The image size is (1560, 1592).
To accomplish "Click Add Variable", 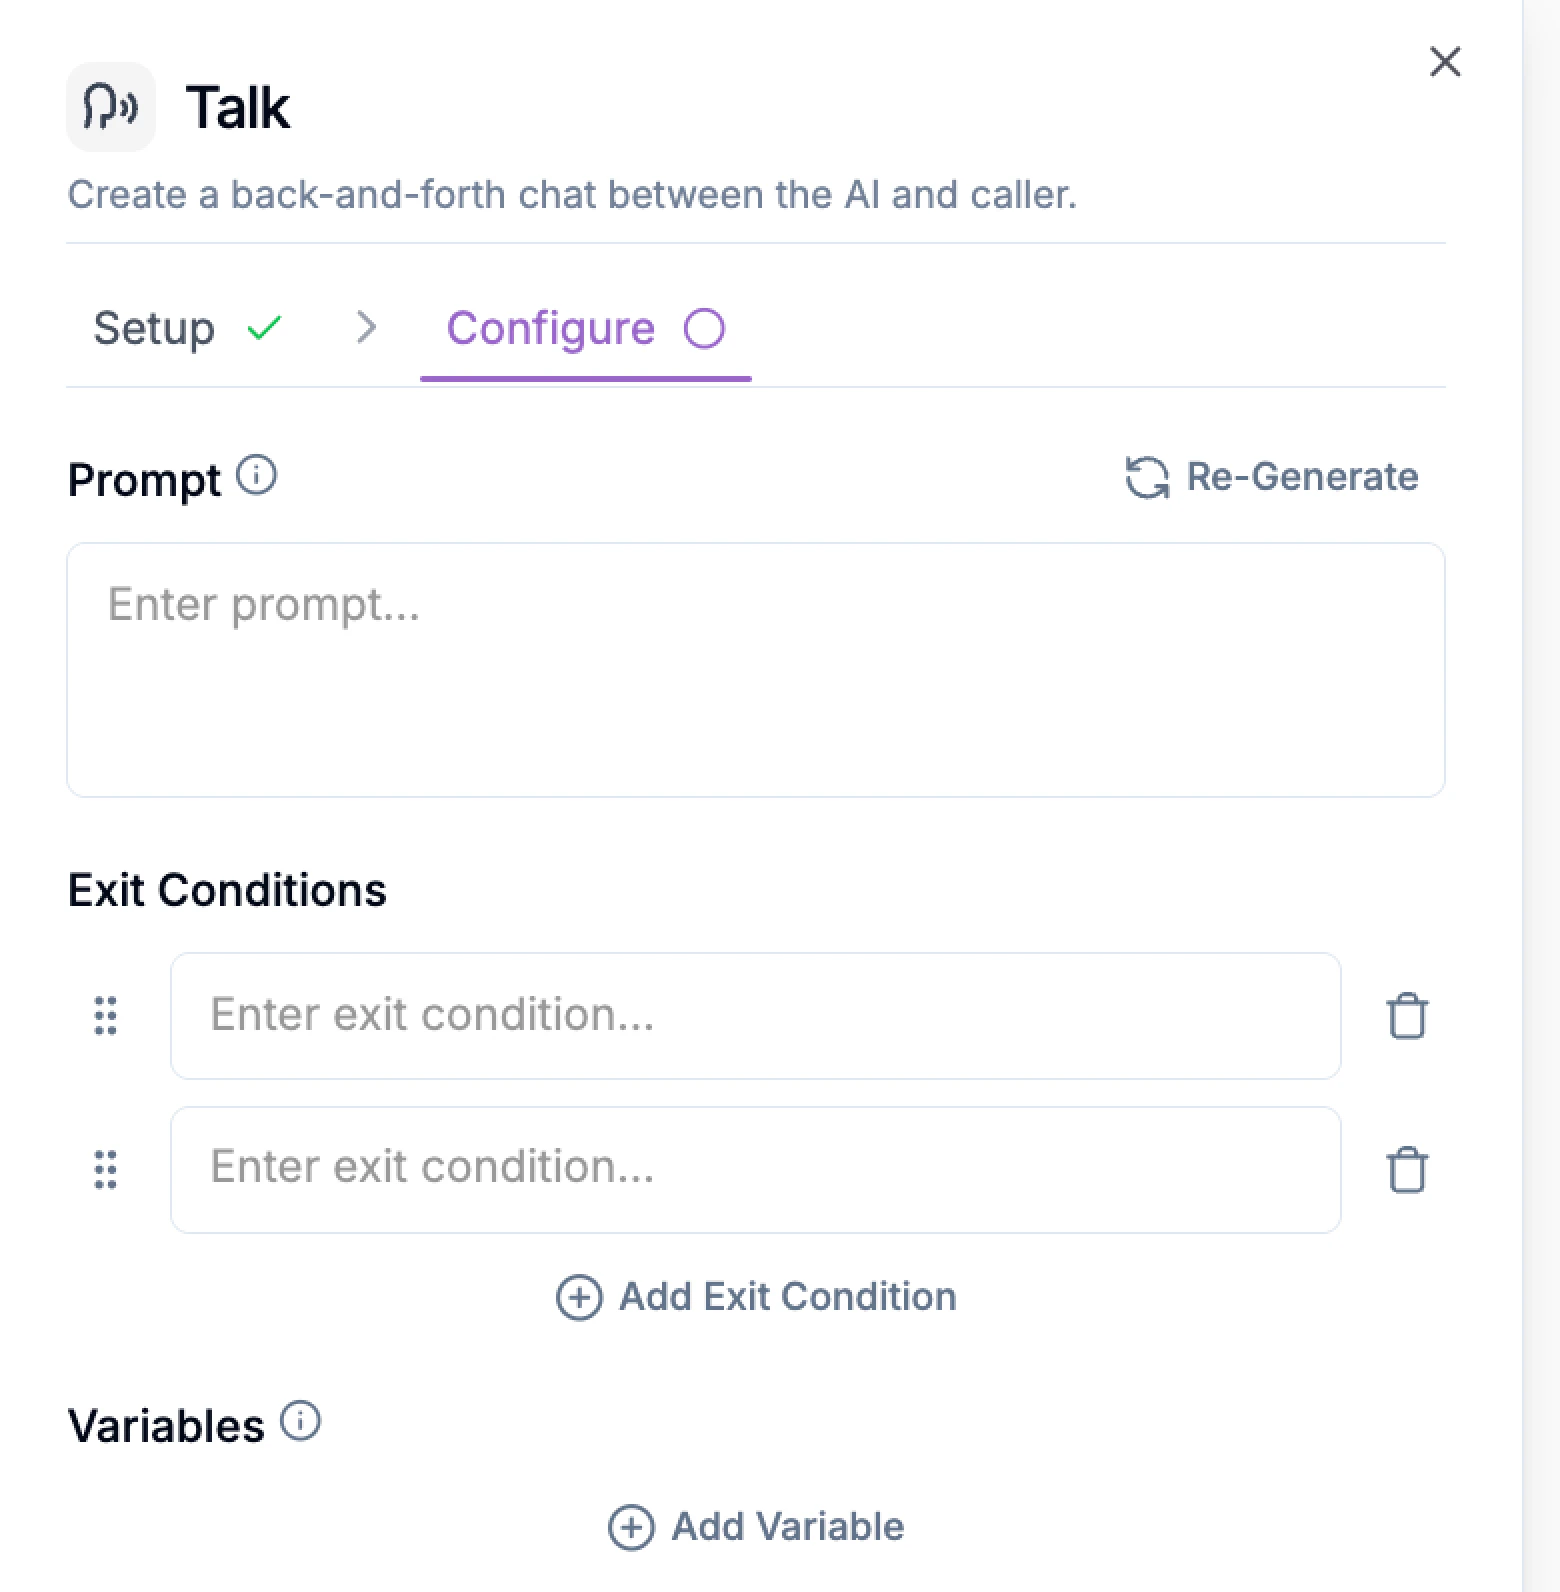I will [785, 1527].
